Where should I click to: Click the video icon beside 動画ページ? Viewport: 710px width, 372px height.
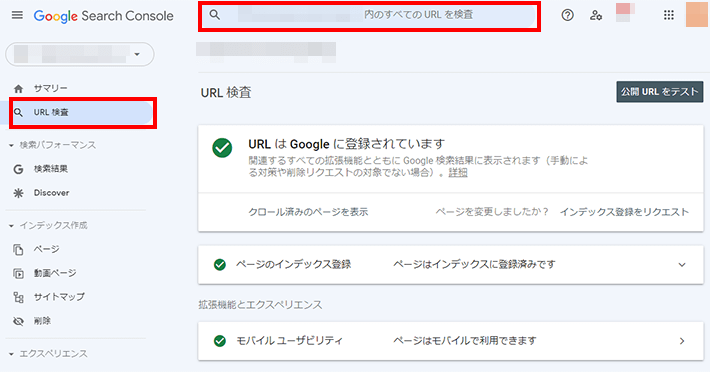[18, 273]
